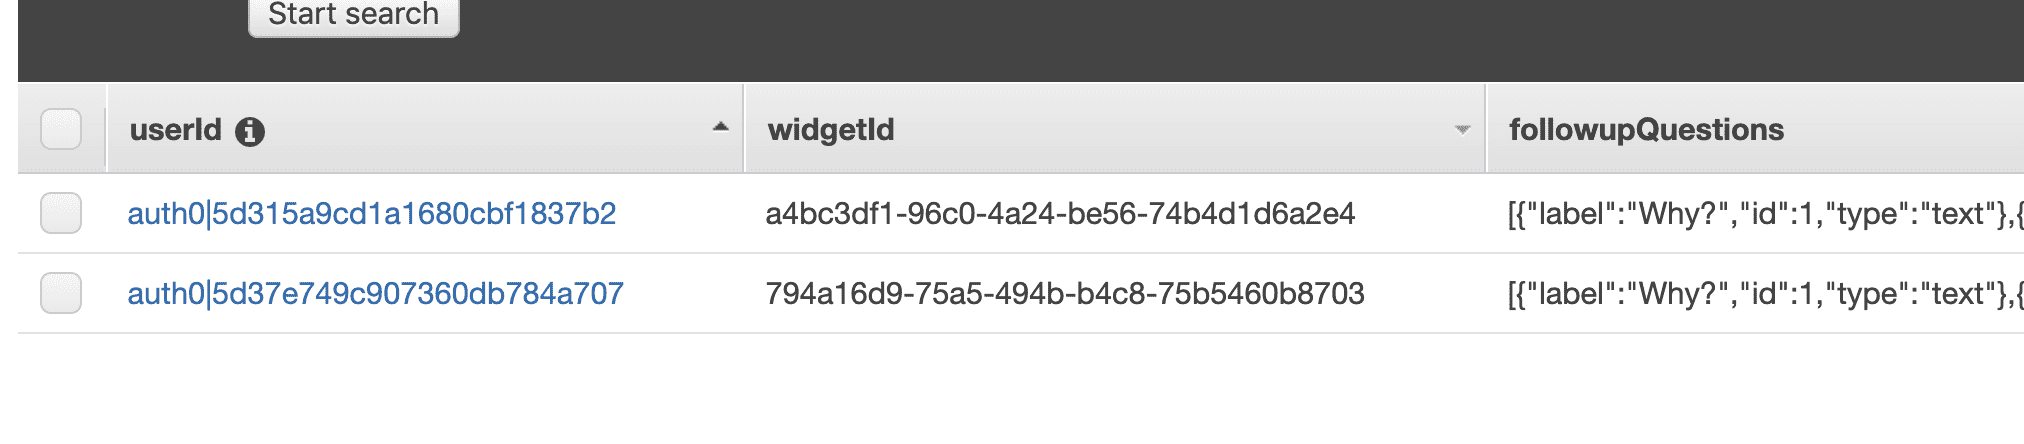Open item auth0|5d315a9cd1a1680cbf1837b2
Viewport: 2024px width, 444px height.
pyautogui.click(x=371, y=213)
